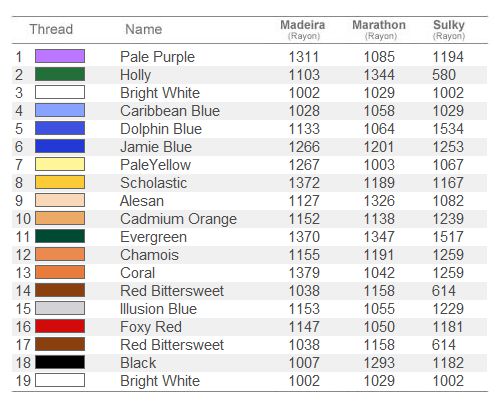This screenshot has width=500, height=402.
Task: Click the Pale Yellow color swatch
Action: pos(60,164)
